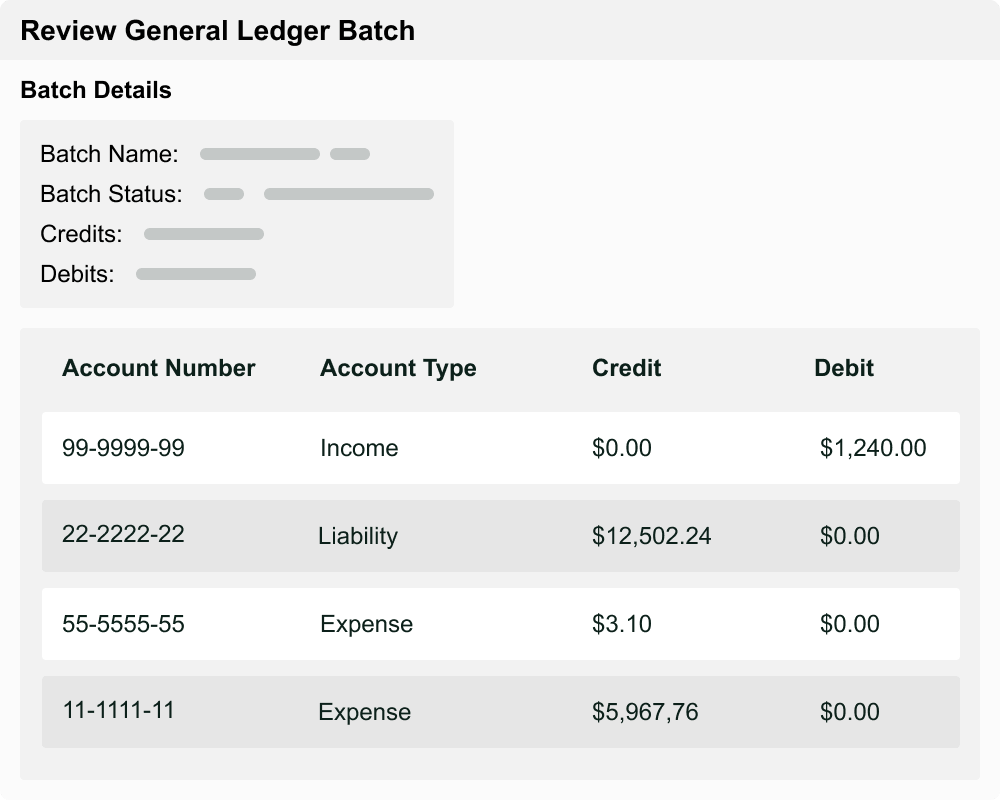Sort by the Account Number column header
Viewport: 1000px width, 800px height.
click(x=158, y=368)
